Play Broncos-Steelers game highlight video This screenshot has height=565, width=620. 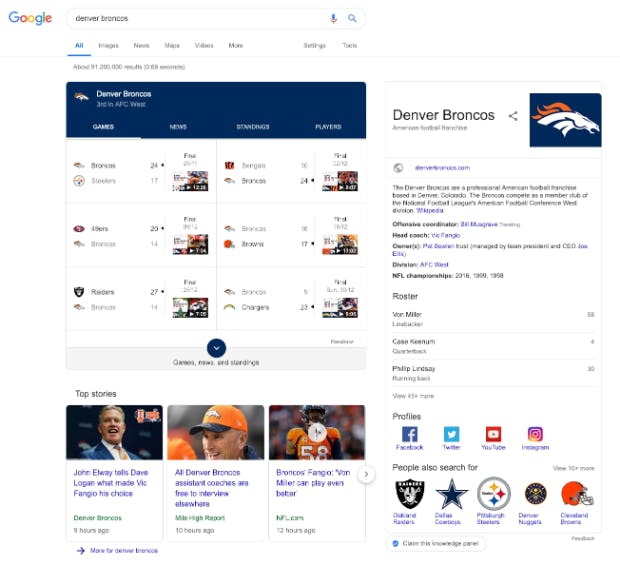coord(190,181)
